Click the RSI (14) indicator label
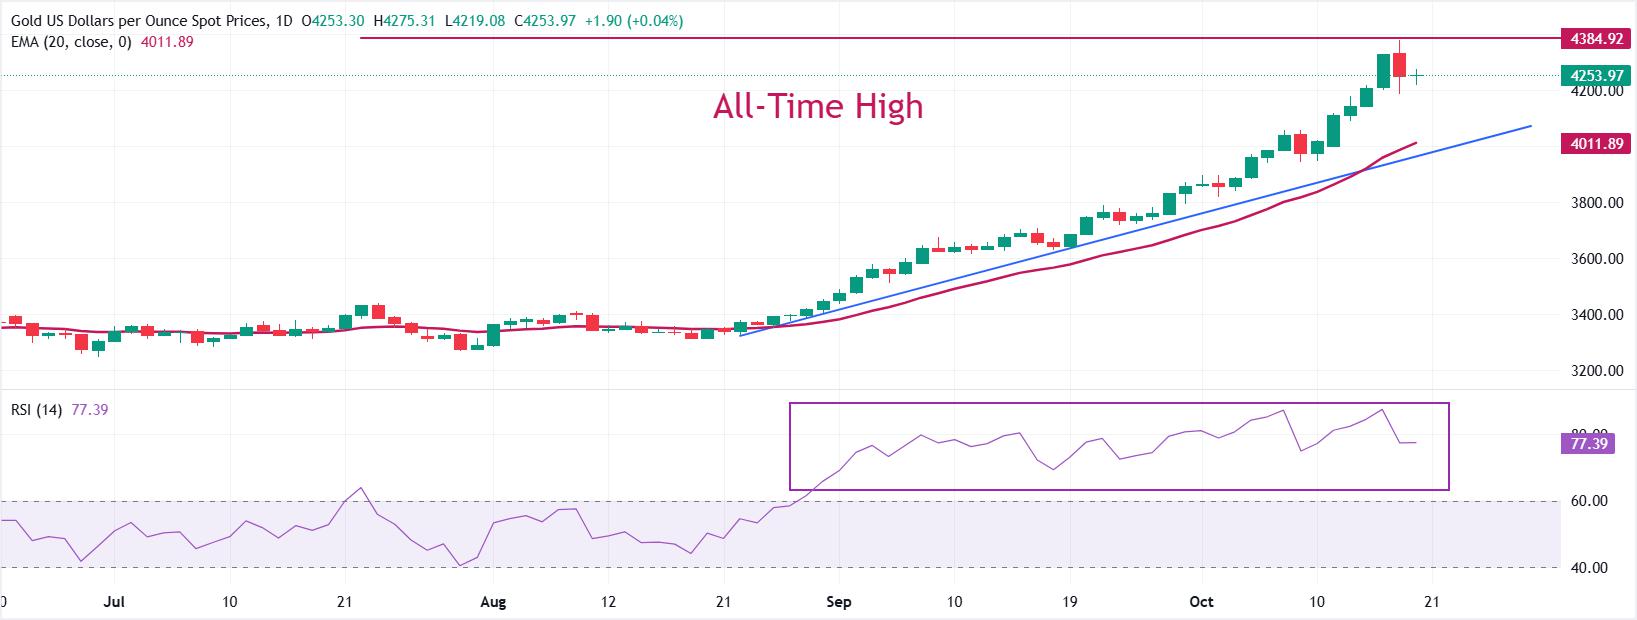This screenshot has height=620, width=1637. (x=36, y=410)
